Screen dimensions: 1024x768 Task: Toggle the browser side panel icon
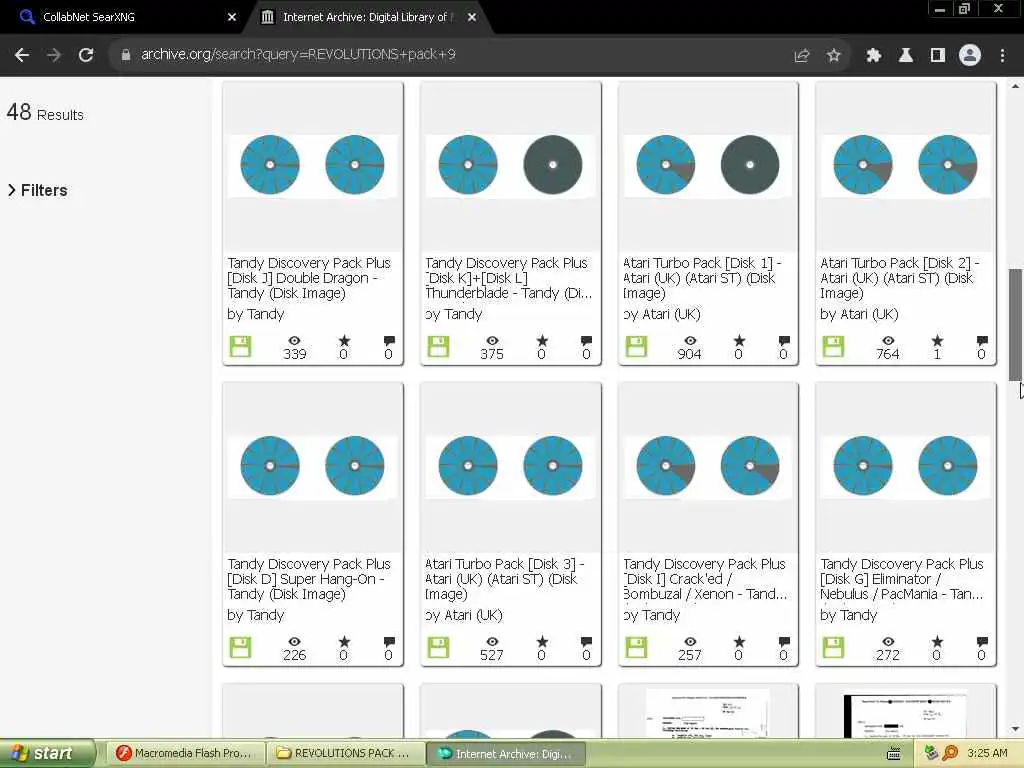[x=938, y=56]
